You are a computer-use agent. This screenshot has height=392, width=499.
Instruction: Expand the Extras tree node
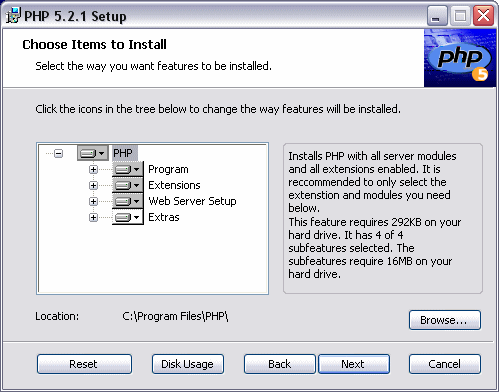coord(93,217)
